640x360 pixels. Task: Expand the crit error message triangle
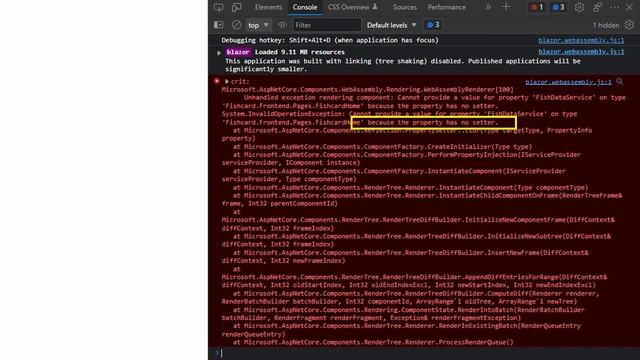tap(227, 82)
